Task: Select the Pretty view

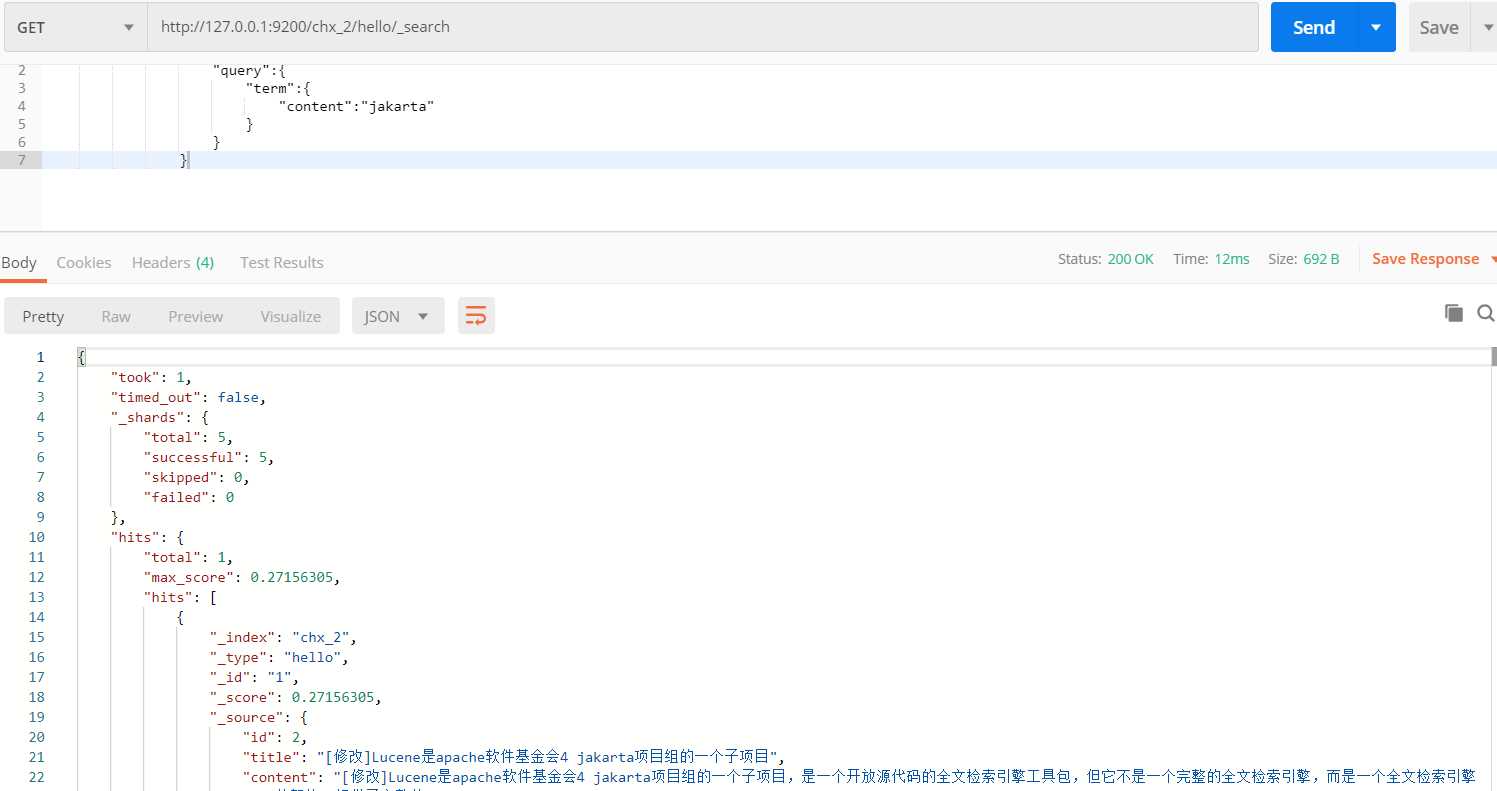Action: (43, 316)
